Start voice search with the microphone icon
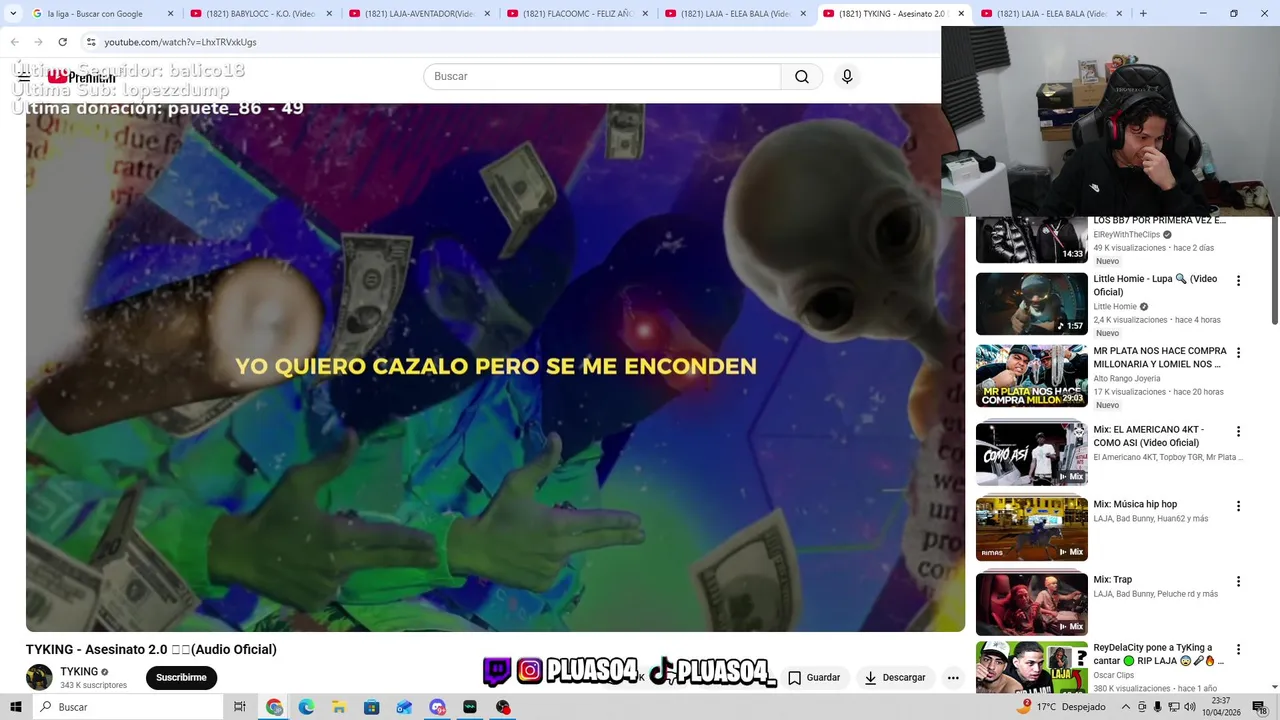The height and width of the screenshot is (720, 1280). pos(847,77)
